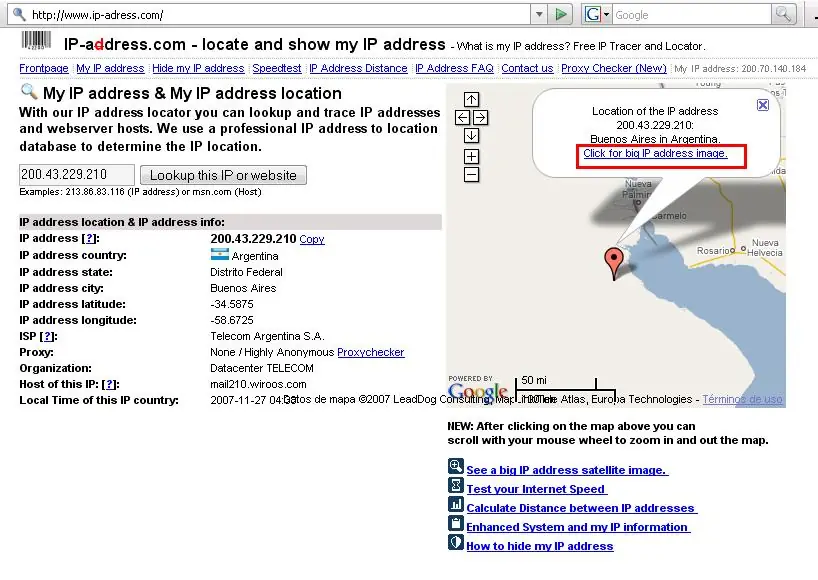Viewport: 818px width, 580px height.
Task: Click the bar chart icon beside Calculate Distance
Action: click(455, 504)
